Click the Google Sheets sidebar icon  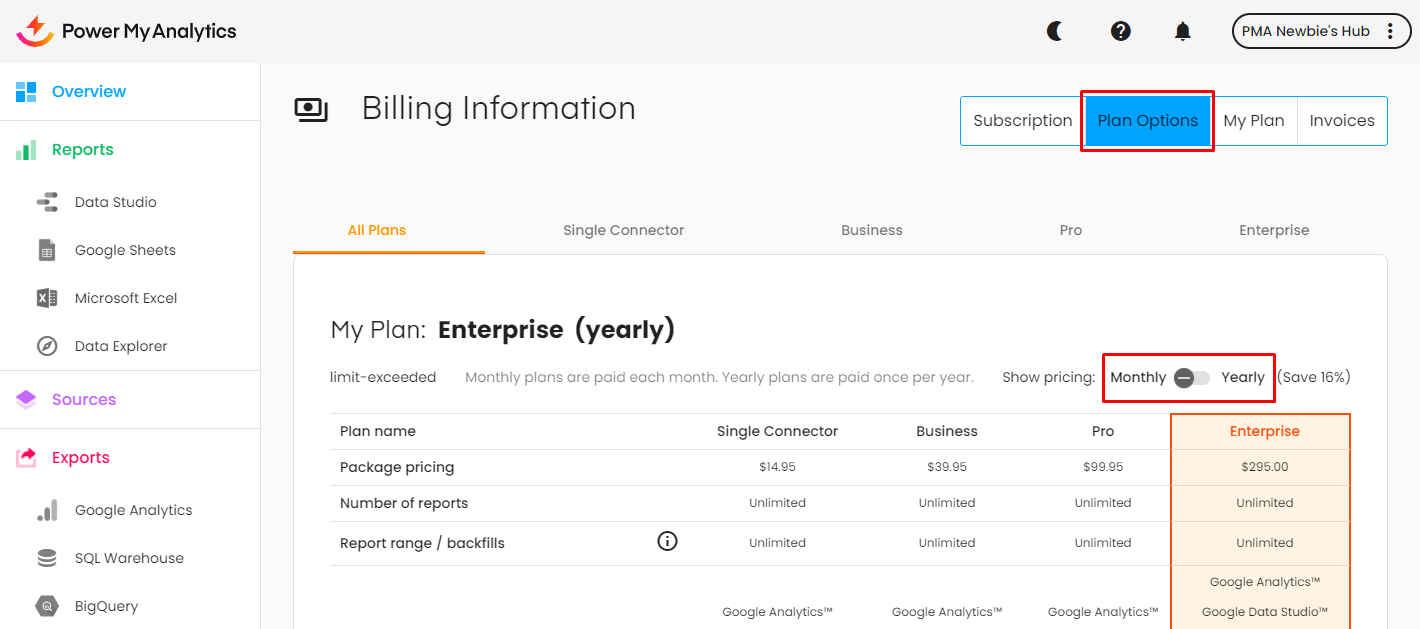click(x=47, y=250)
